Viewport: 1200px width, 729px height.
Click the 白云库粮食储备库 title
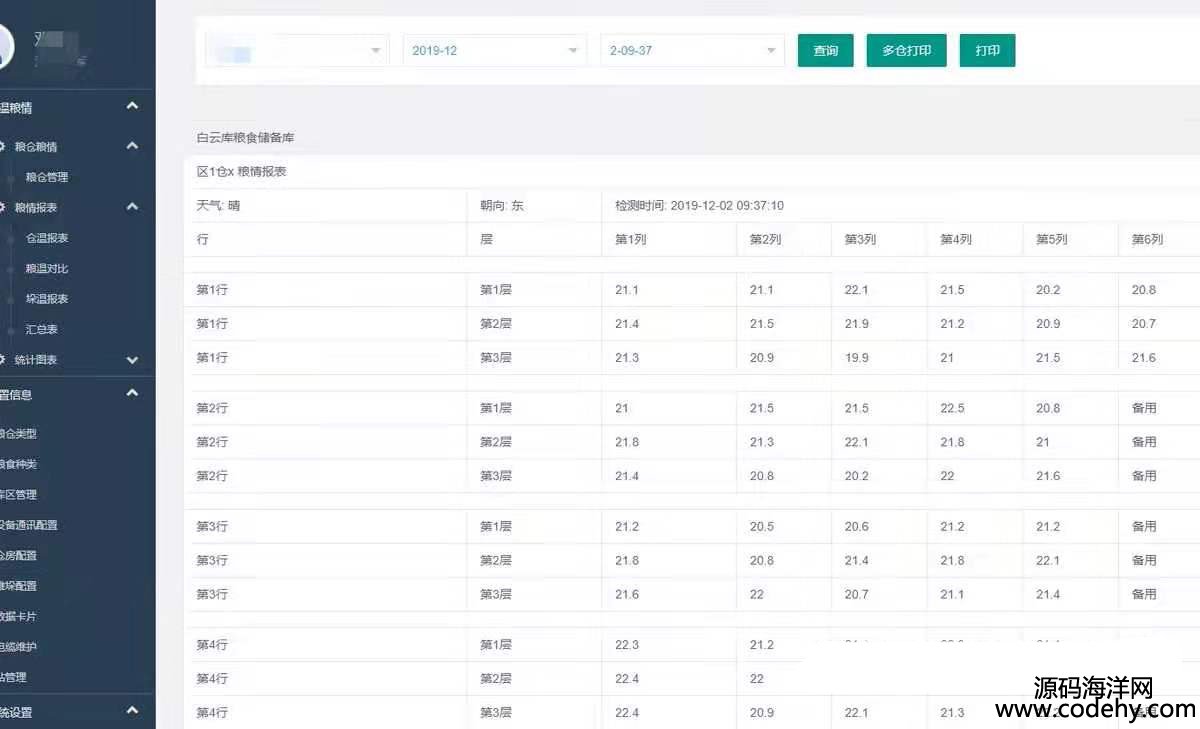pyautogui.click(x=245, y=138)
